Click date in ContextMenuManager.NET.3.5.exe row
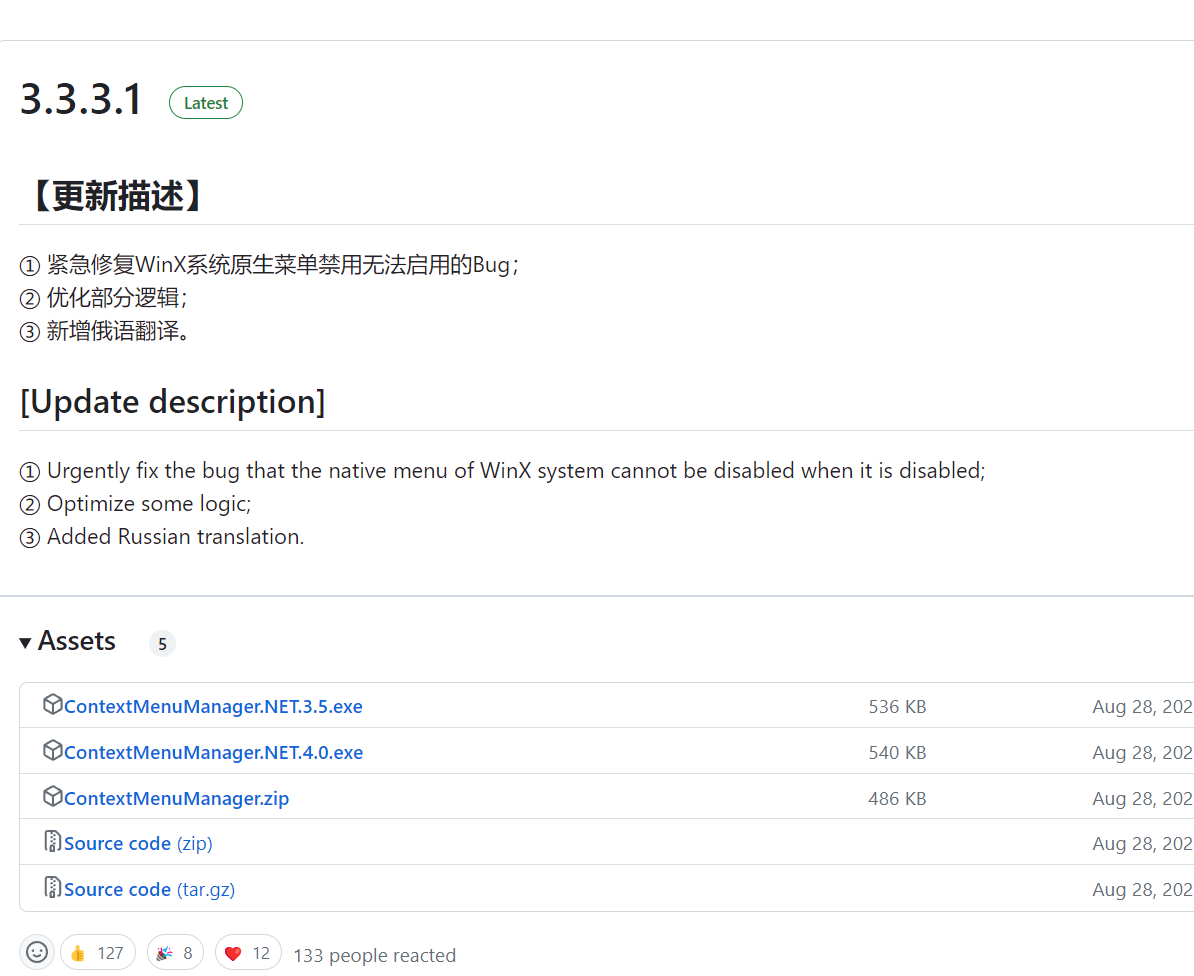Image resolution: width=1194 pixels, height=976 pixels. click(x=1142, y=706)
